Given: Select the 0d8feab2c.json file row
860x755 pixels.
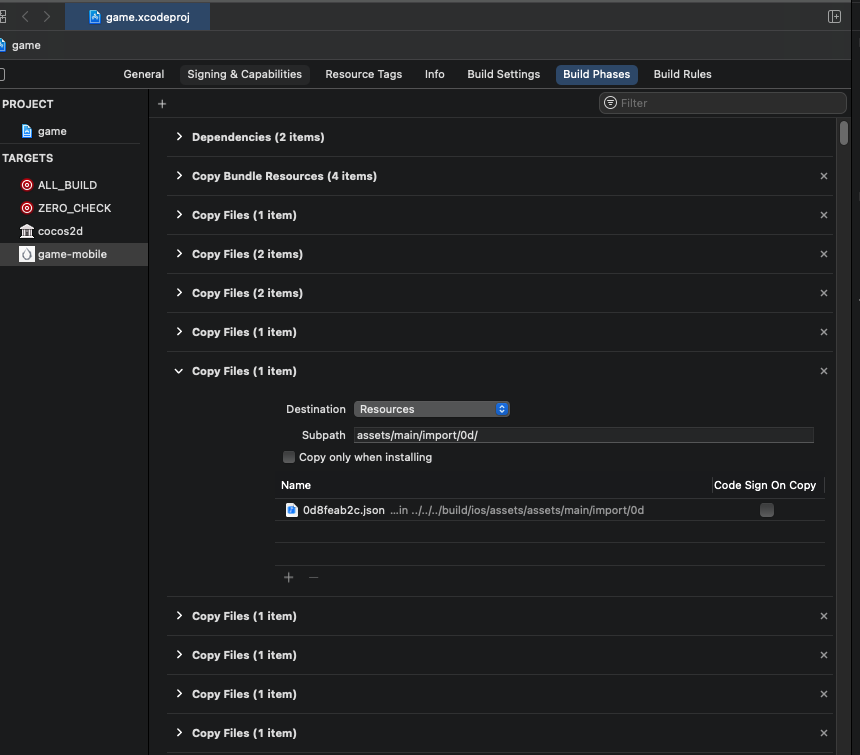Looking at the screenshot, I should click(x=550, y=510).
